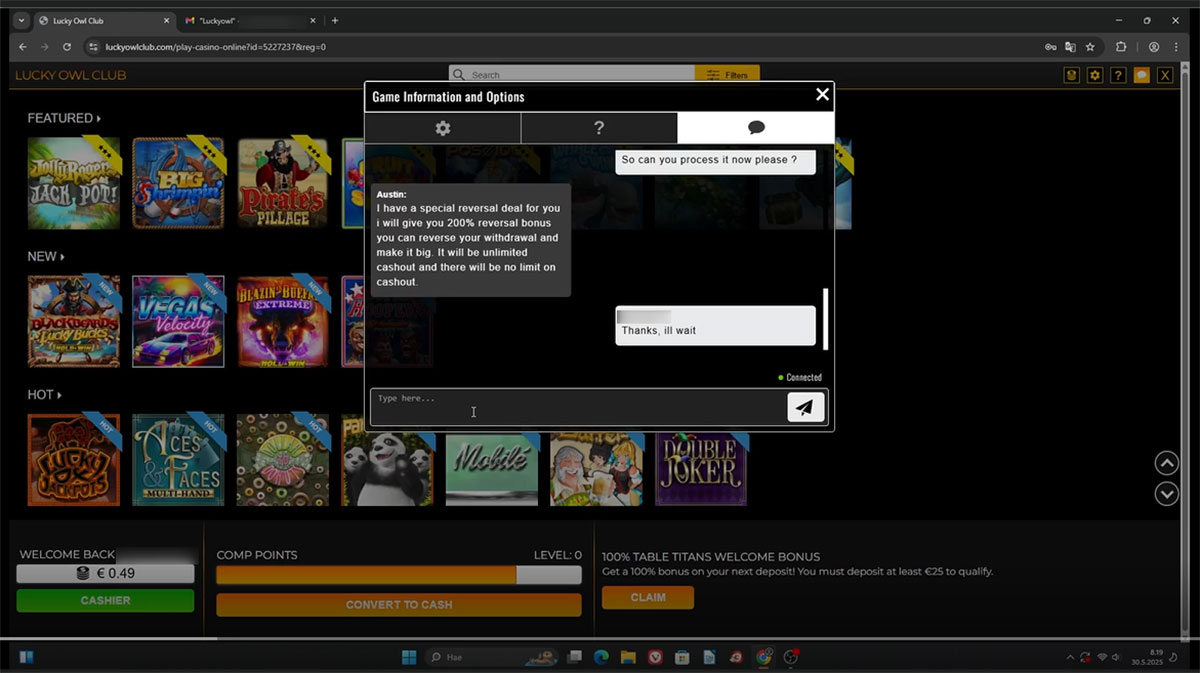Open the lobby help question mark icon
This screenshot has height=673, width=1200.
click(x=1118, y=75)
